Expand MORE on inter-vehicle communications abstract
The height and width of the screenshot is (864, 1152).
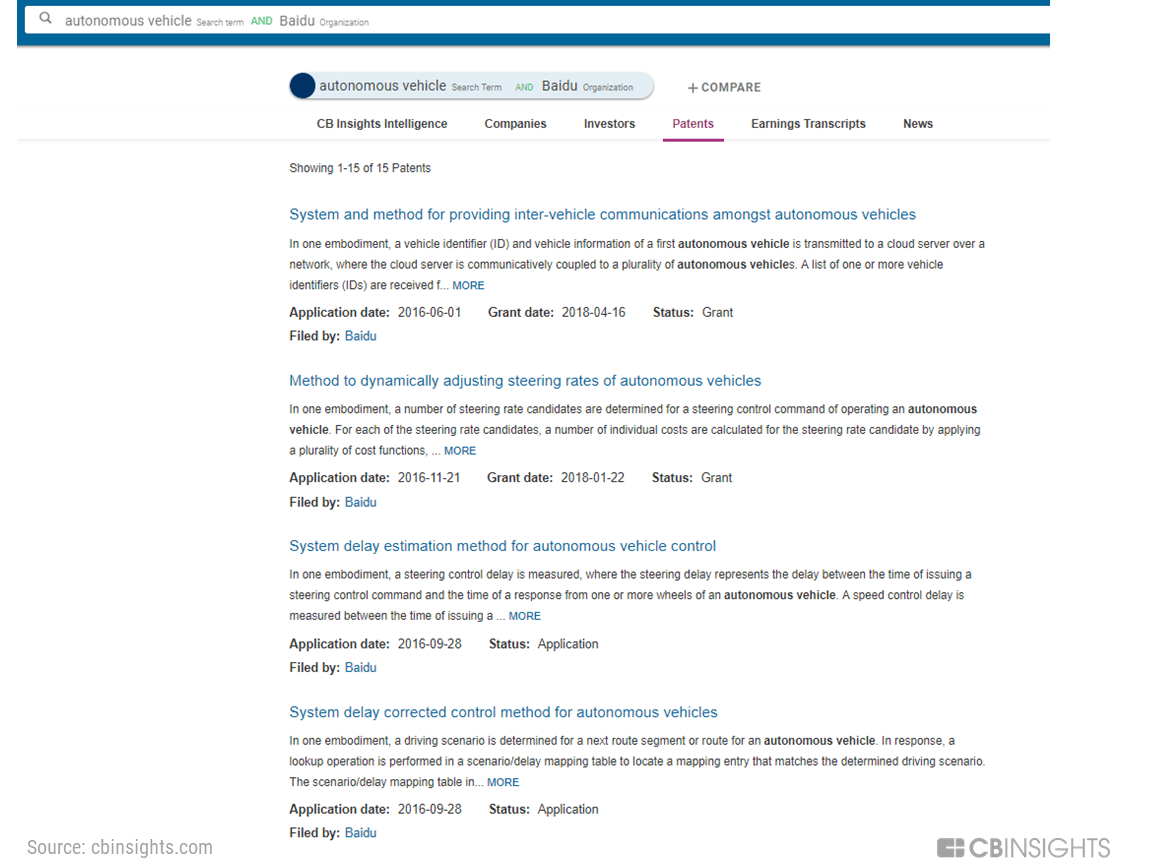point(468,285)
